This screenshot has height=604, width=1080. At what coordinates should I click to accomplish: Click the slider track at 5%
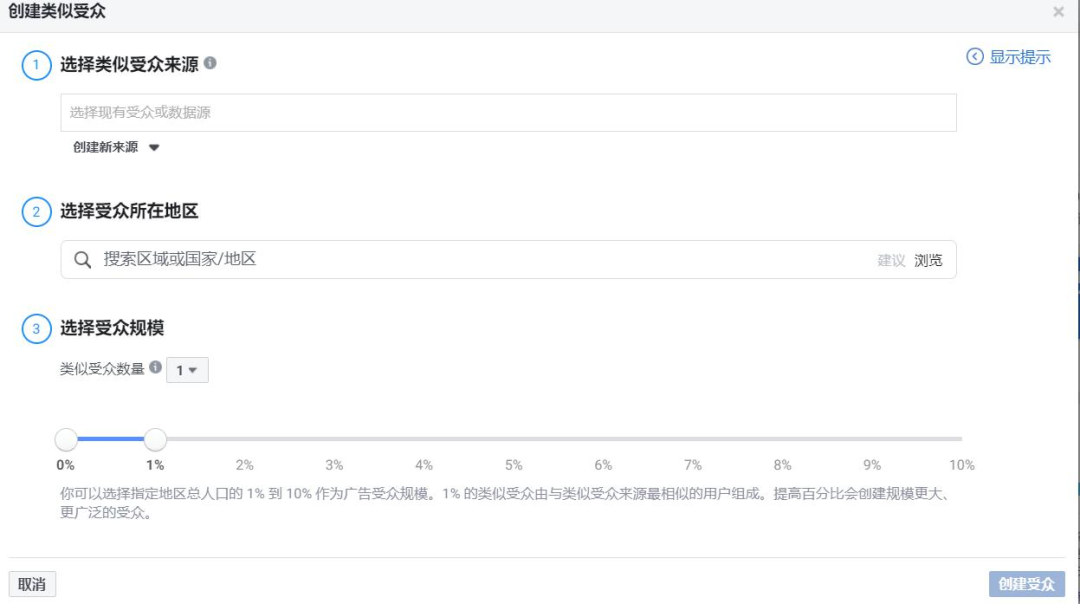pyautogui.click(x=514, y=439)
